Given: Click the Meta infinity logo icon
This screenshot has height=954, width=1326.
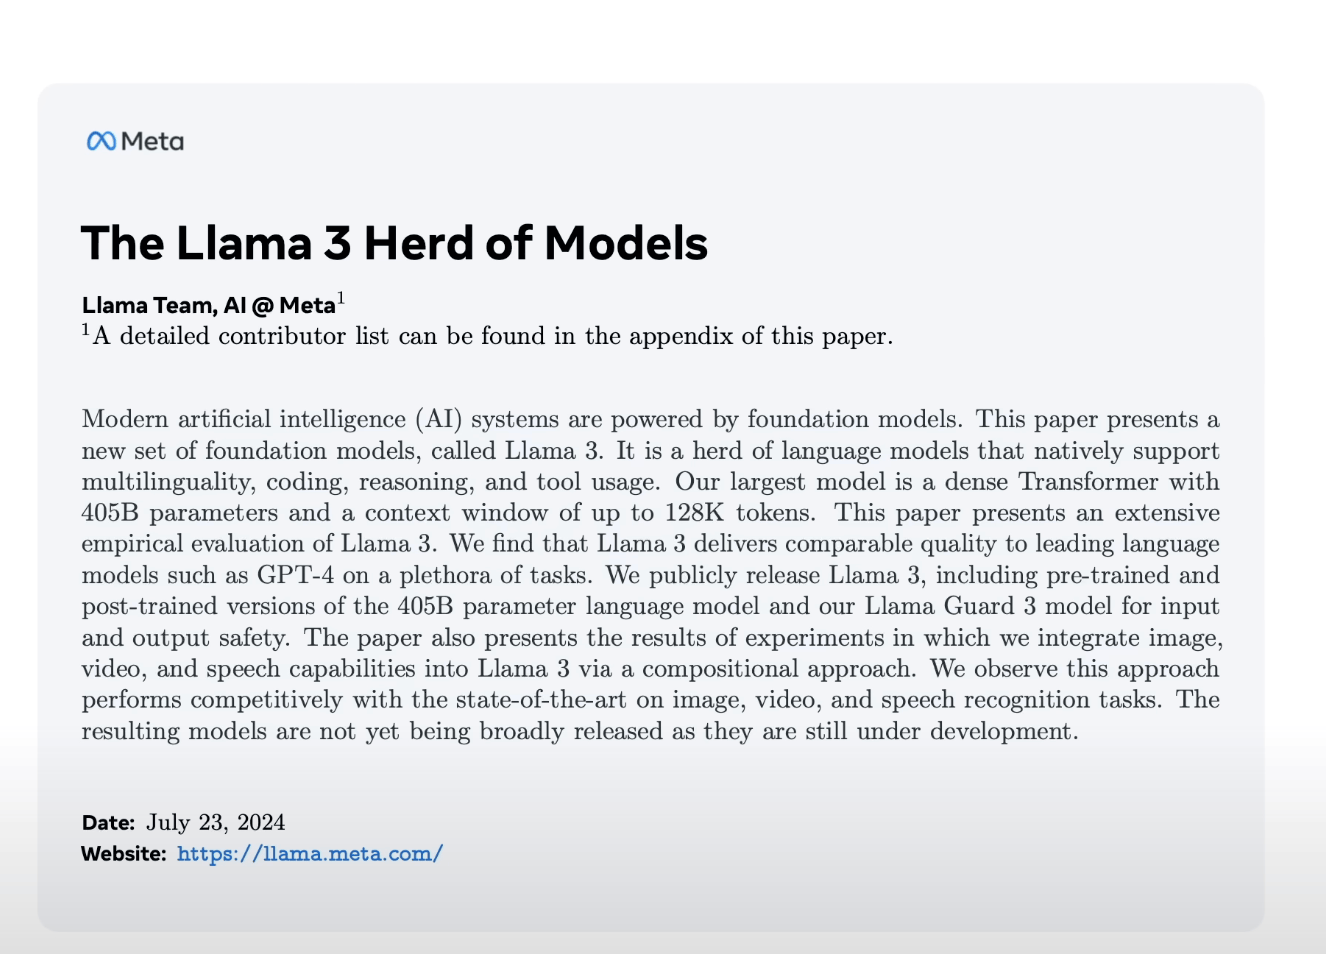Looking at the screenshot, I should pyautogui.click(x=101, y=141).
